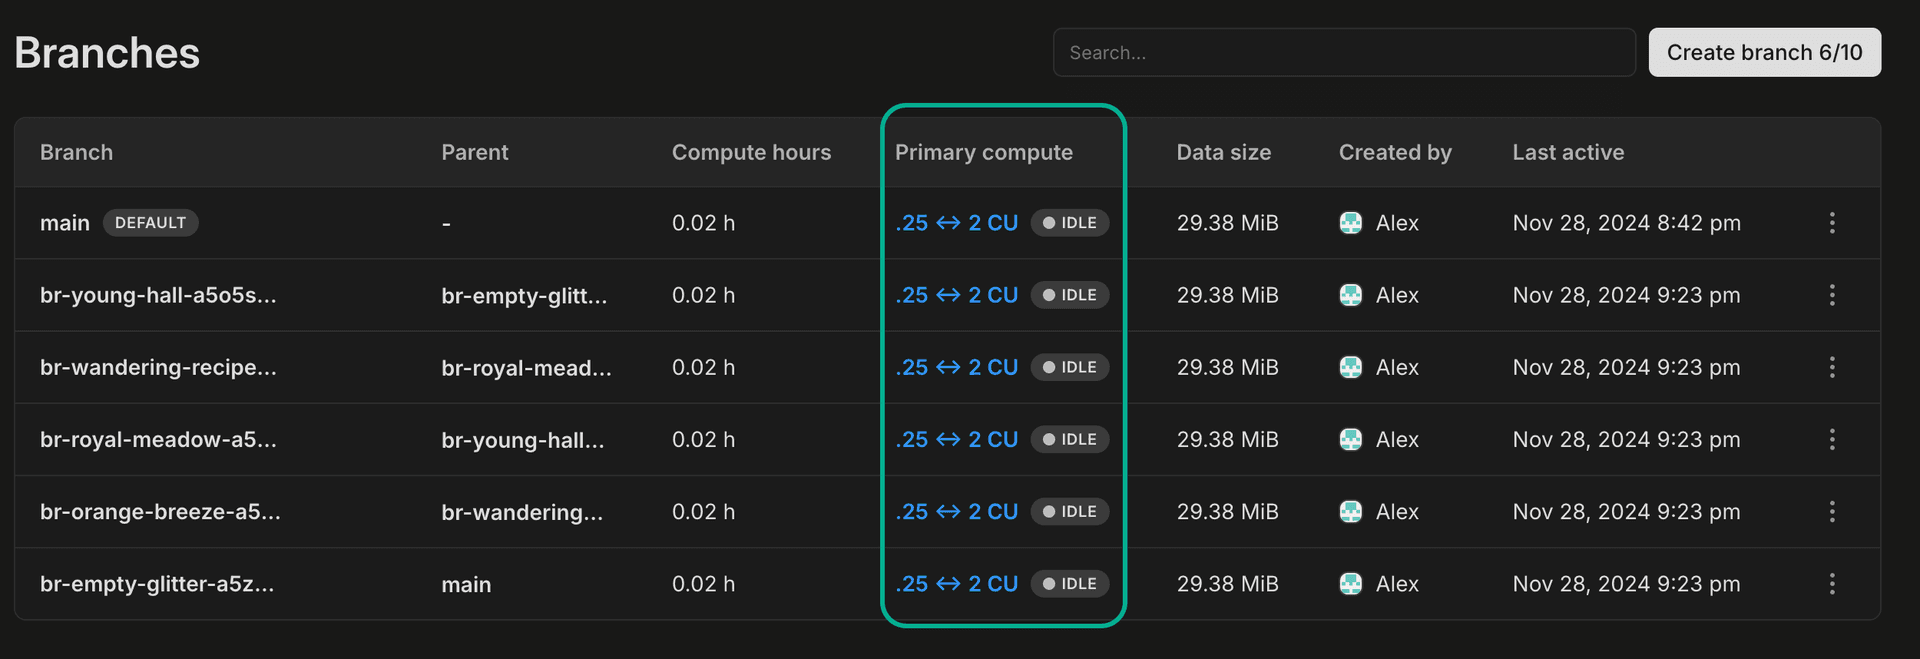Image resolution: width=1920 pixels, height=659 pixels.
Task: Click the Last active column header
Action: pos(1567,152)
